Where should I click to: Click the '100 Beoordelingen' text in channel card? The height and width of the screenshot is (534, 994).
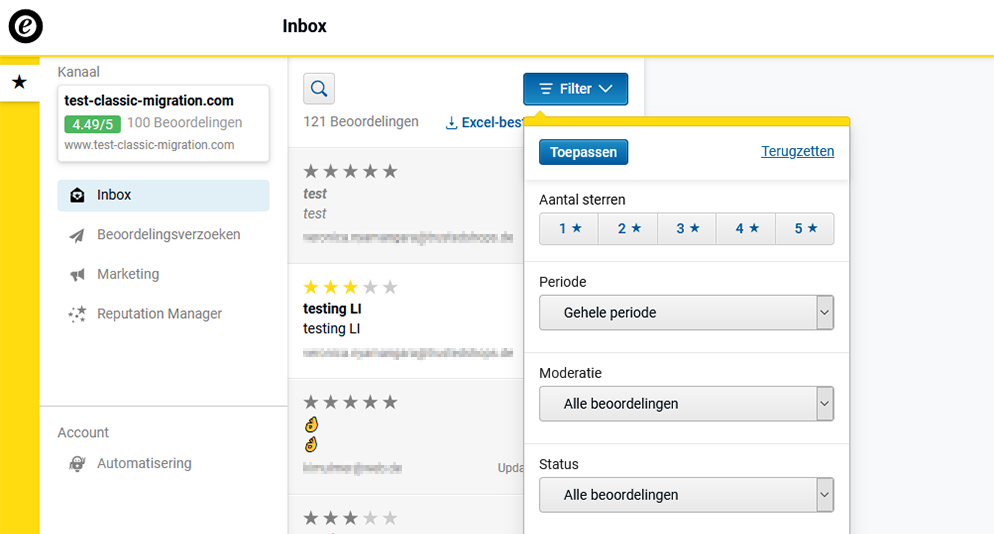(184, 123)
